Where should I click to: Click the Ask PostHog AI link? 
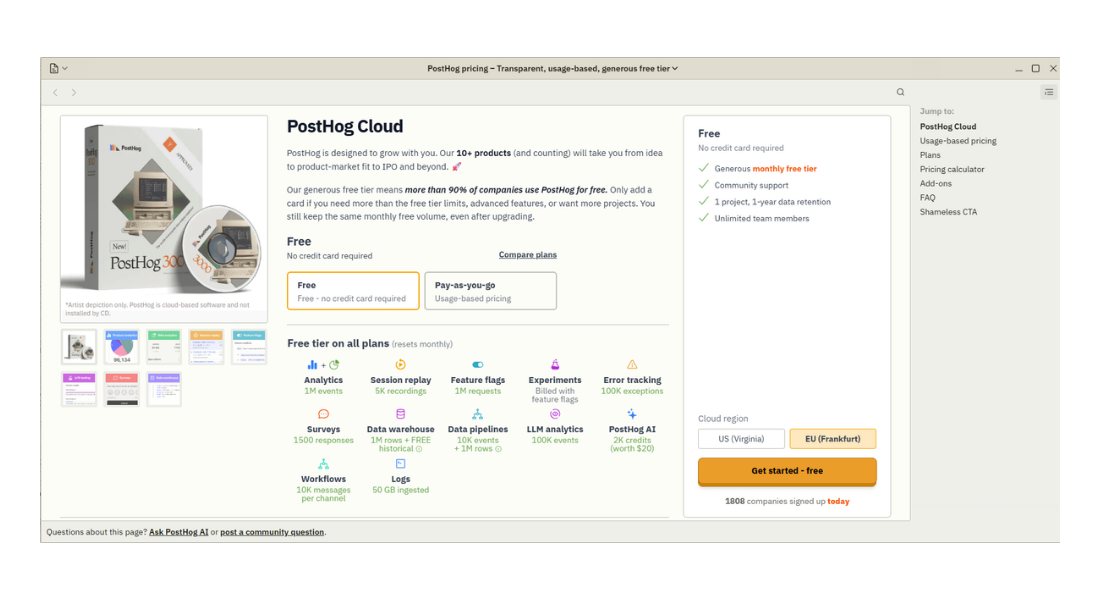tap(178, 532)
